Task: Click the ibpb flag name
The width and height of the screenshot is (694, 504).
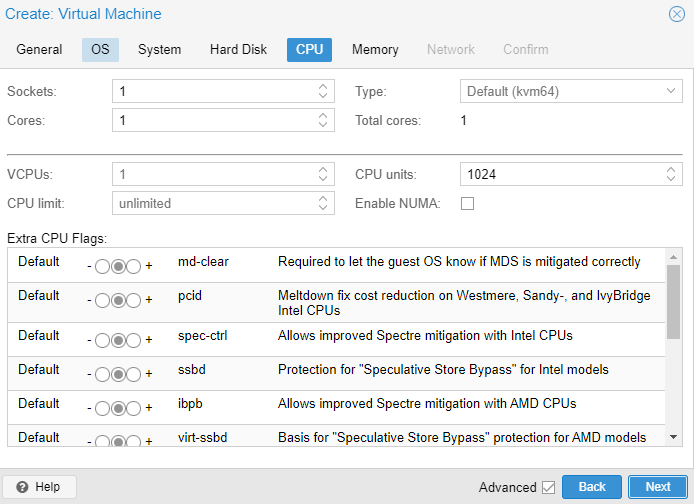Action: tap(190, 404)
